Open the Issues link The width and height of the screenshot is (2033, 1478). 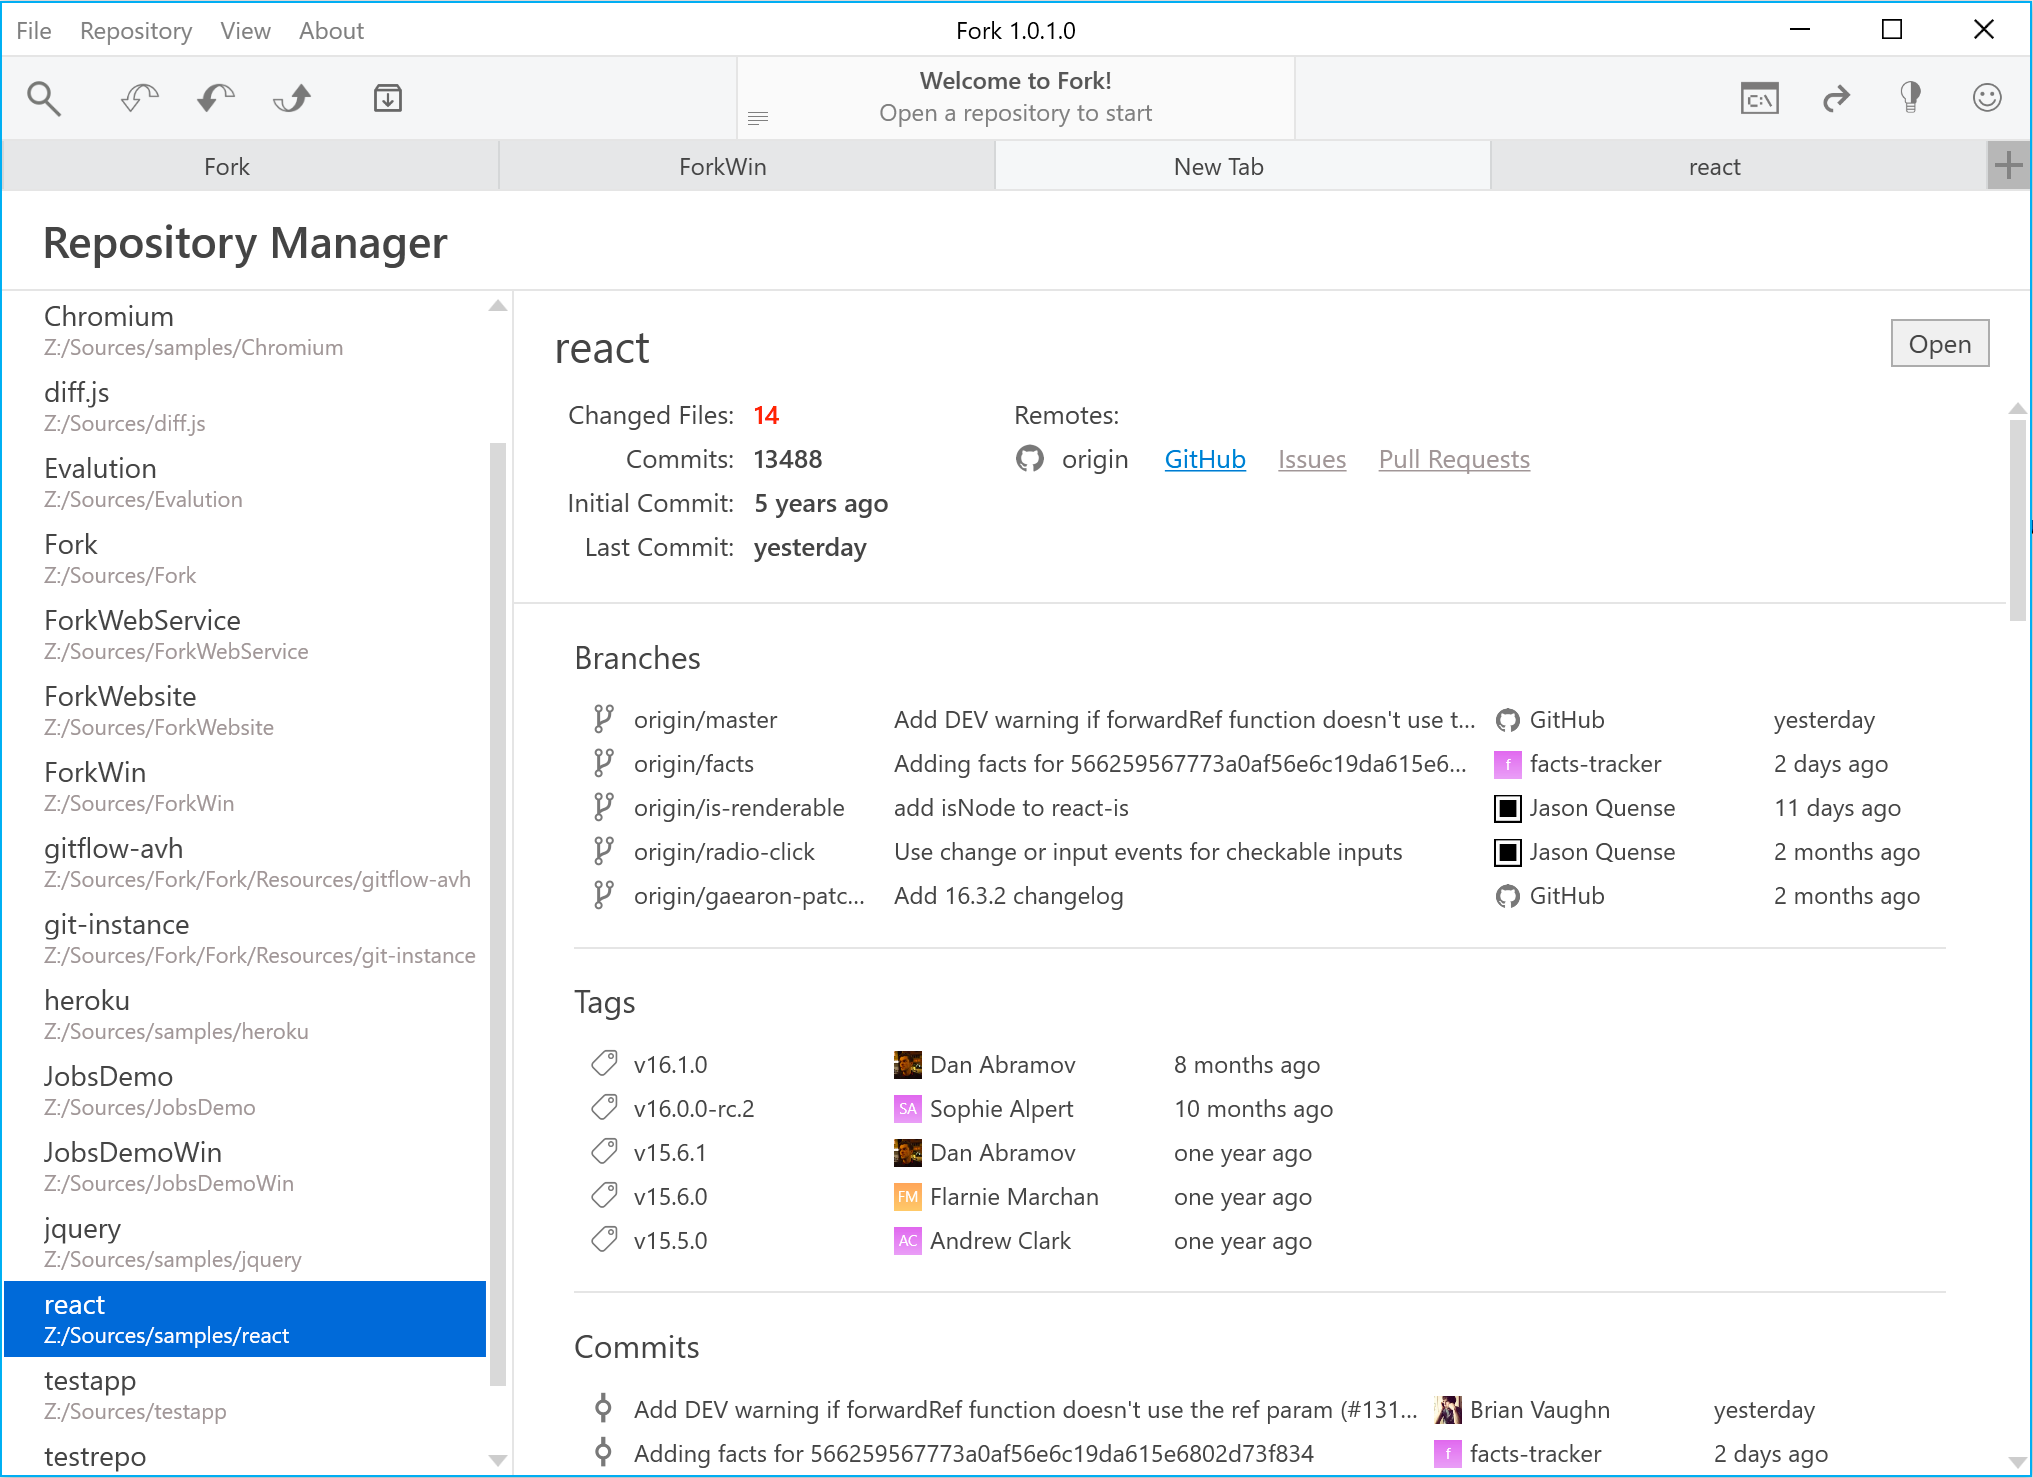1312,459
